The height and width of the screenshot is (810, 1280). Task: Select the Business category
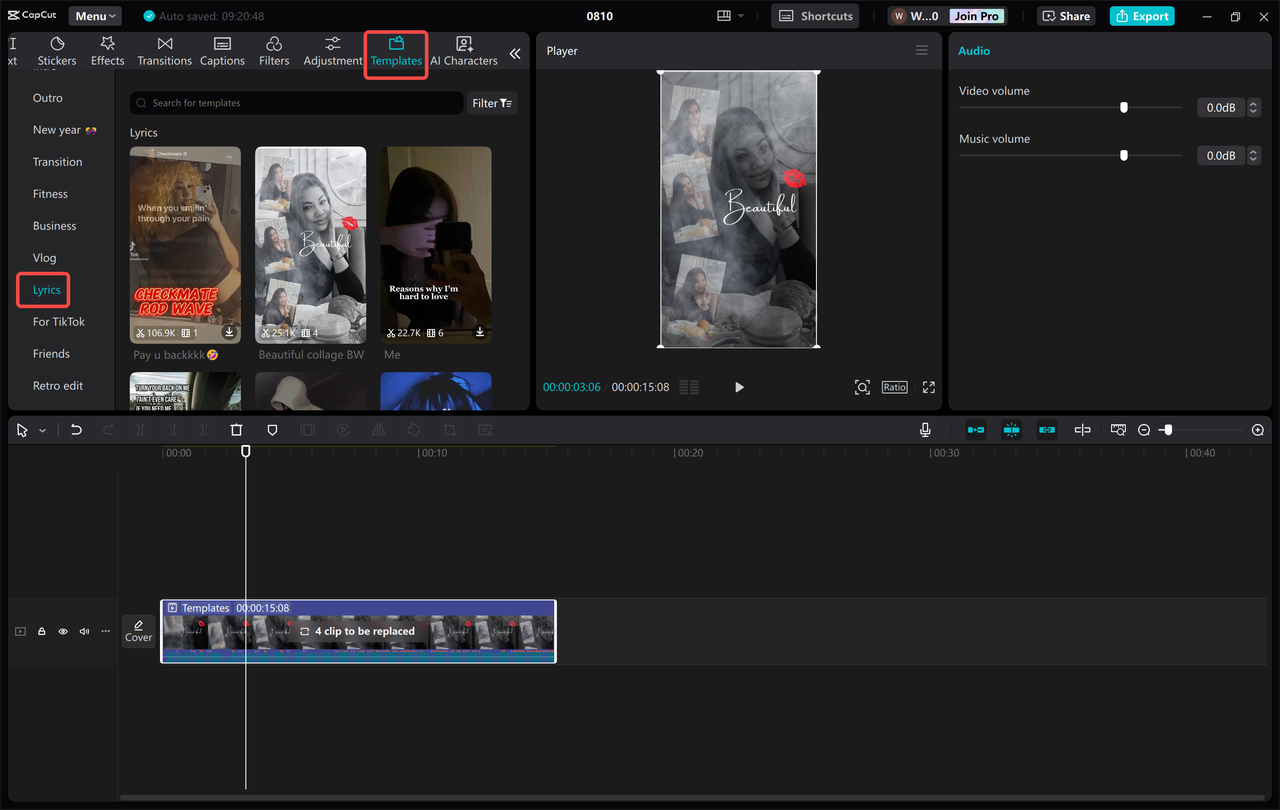click(54, 226)
